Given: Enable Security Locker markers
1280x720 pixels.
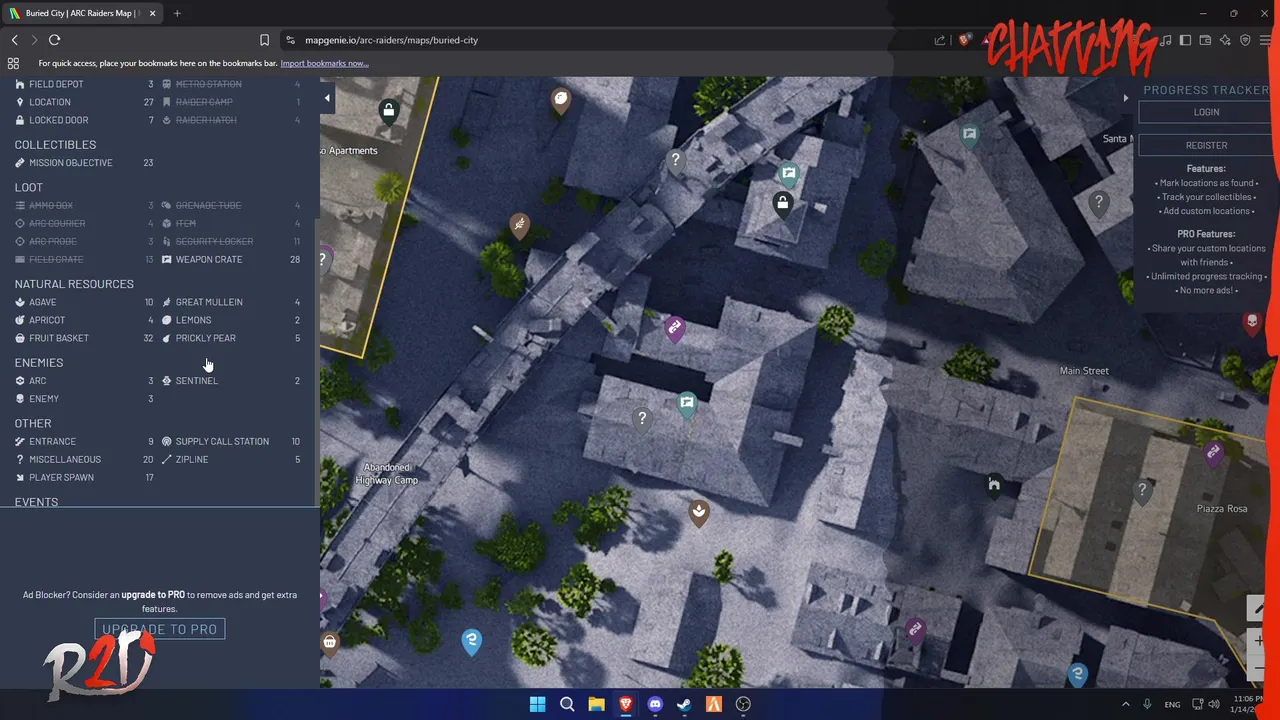Looking at the screenshot, I should click(x=231, y=241).
